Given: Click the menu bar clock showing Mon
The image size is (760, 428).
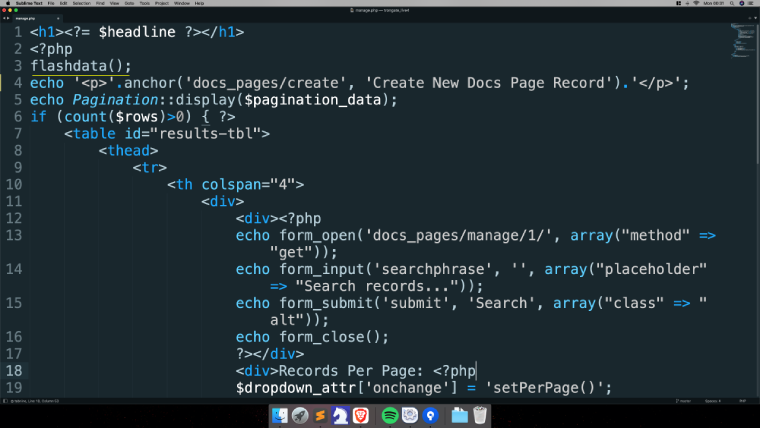Looking at the screenshot, I should tap(713, 3).
